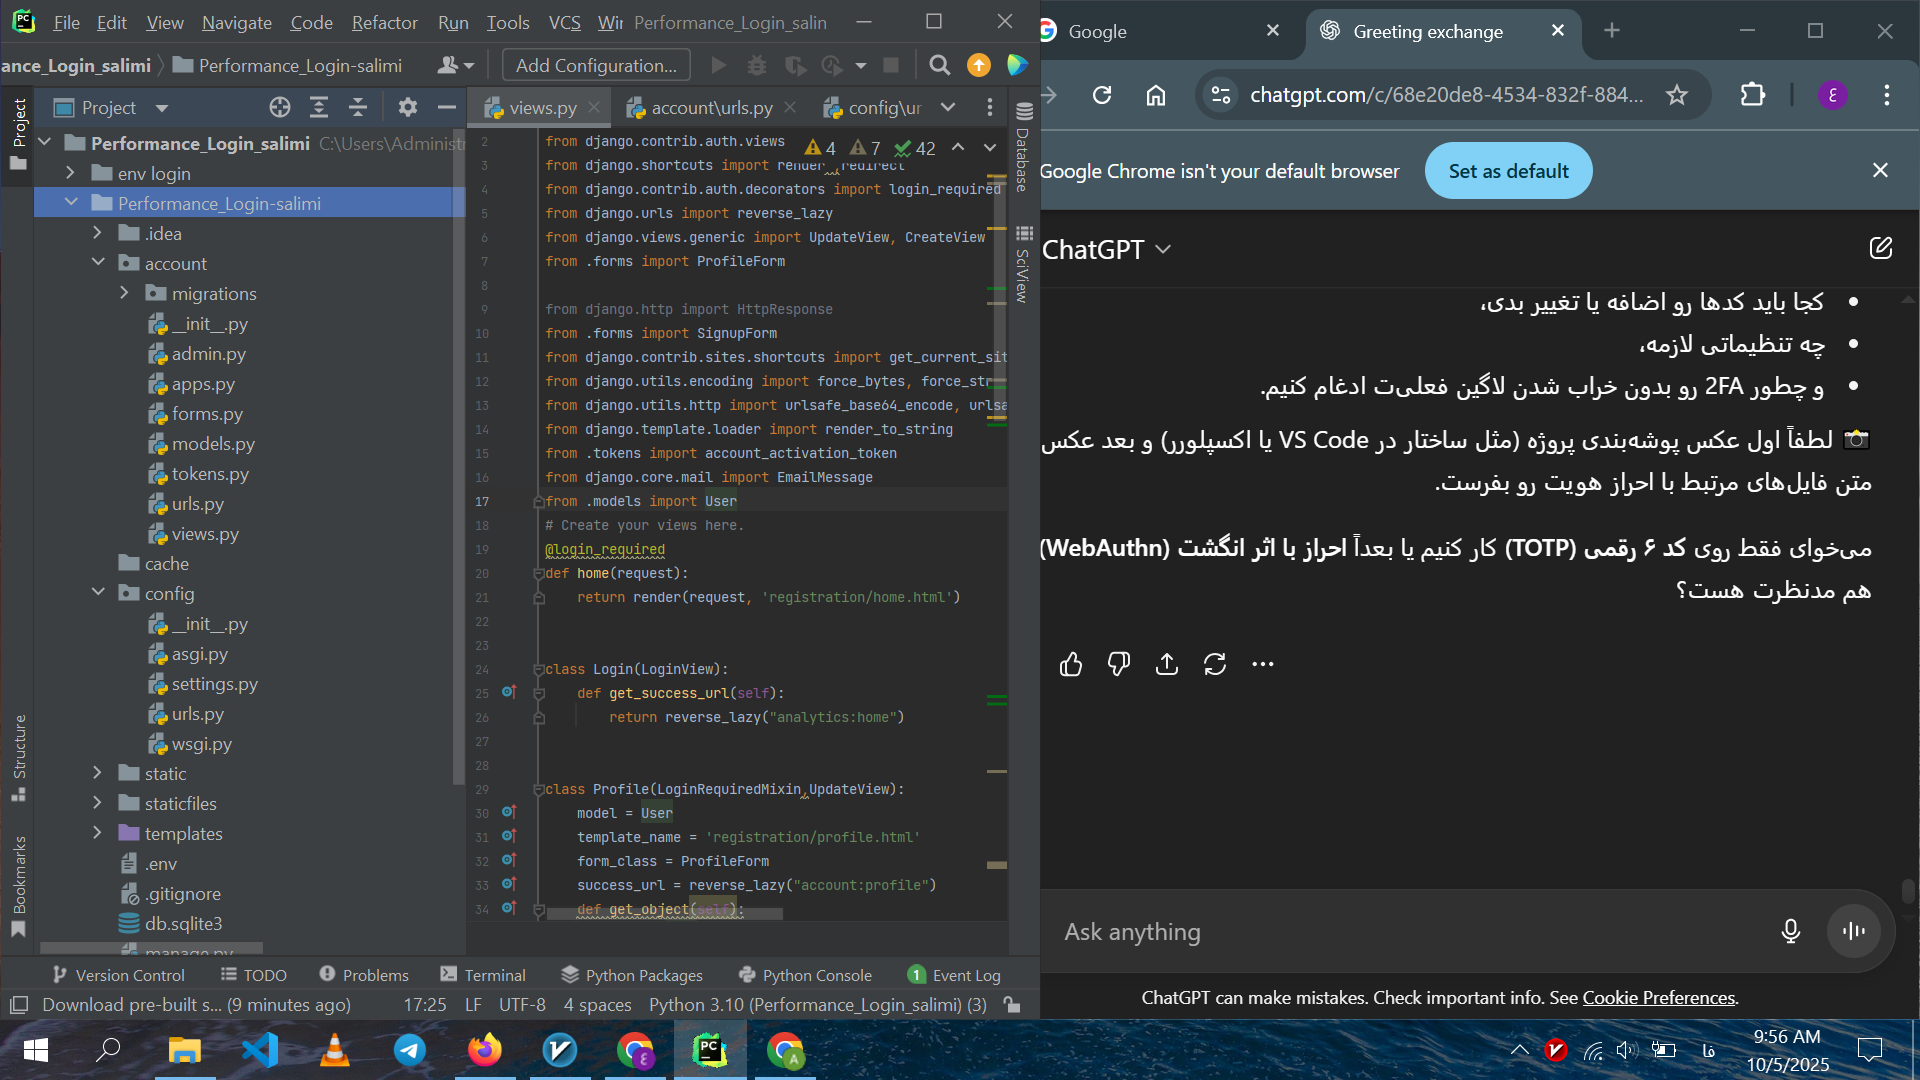This screenshot has width=1920, height=1080.
Task: Open the Event Log
Action: coord(954,975)
